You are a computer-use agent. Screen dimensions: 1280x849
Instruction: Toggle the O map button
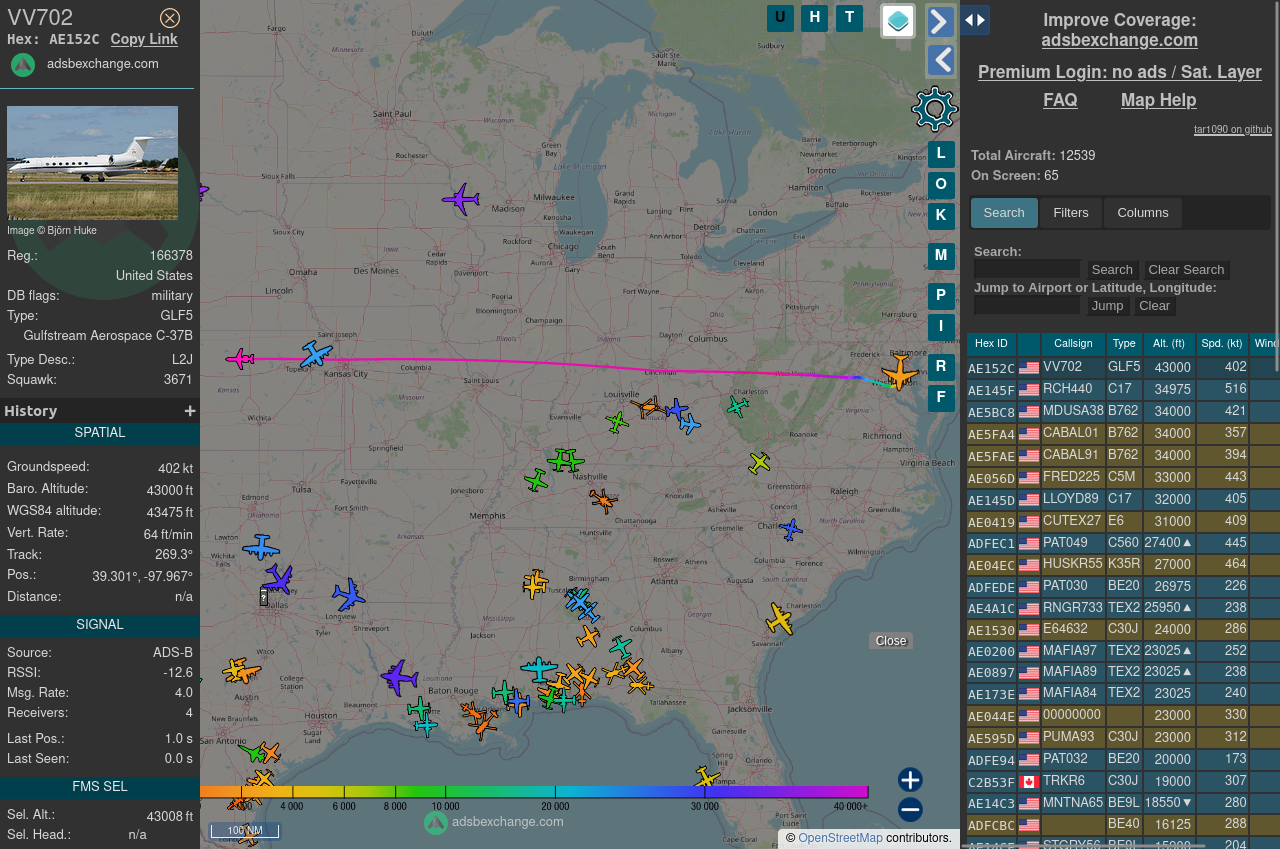941,185
